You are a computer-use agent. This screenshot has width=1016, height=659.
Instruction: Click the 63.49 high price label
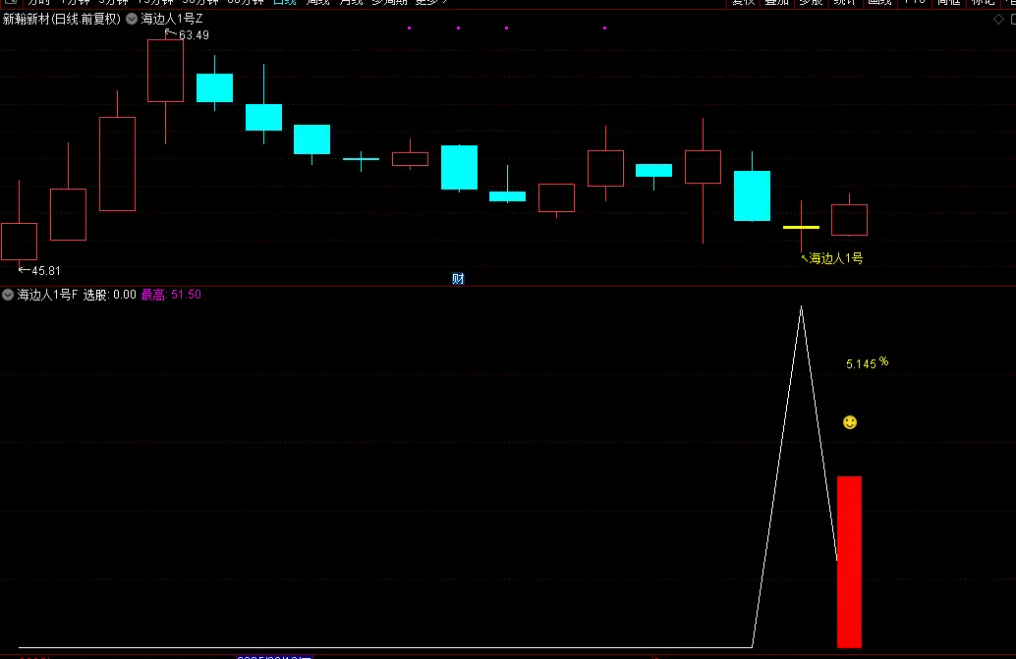pos(193,35)
